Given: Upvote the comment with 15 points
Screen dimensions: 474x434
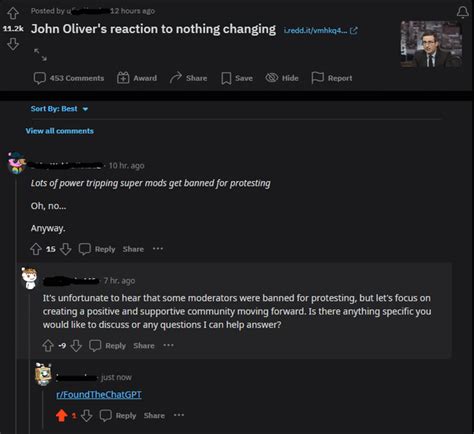Looking at the screenshot, I should coord(36,249).
